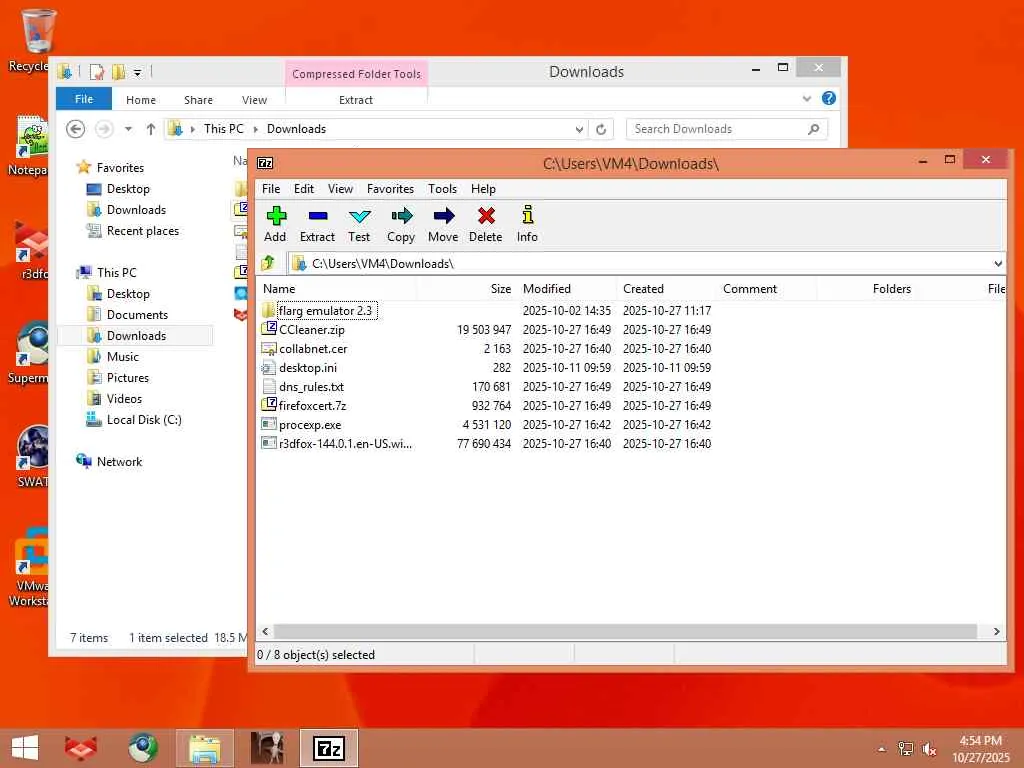Click the taskbar clock showing 4:54 PM
The image size is (1024, 768).
980,748
